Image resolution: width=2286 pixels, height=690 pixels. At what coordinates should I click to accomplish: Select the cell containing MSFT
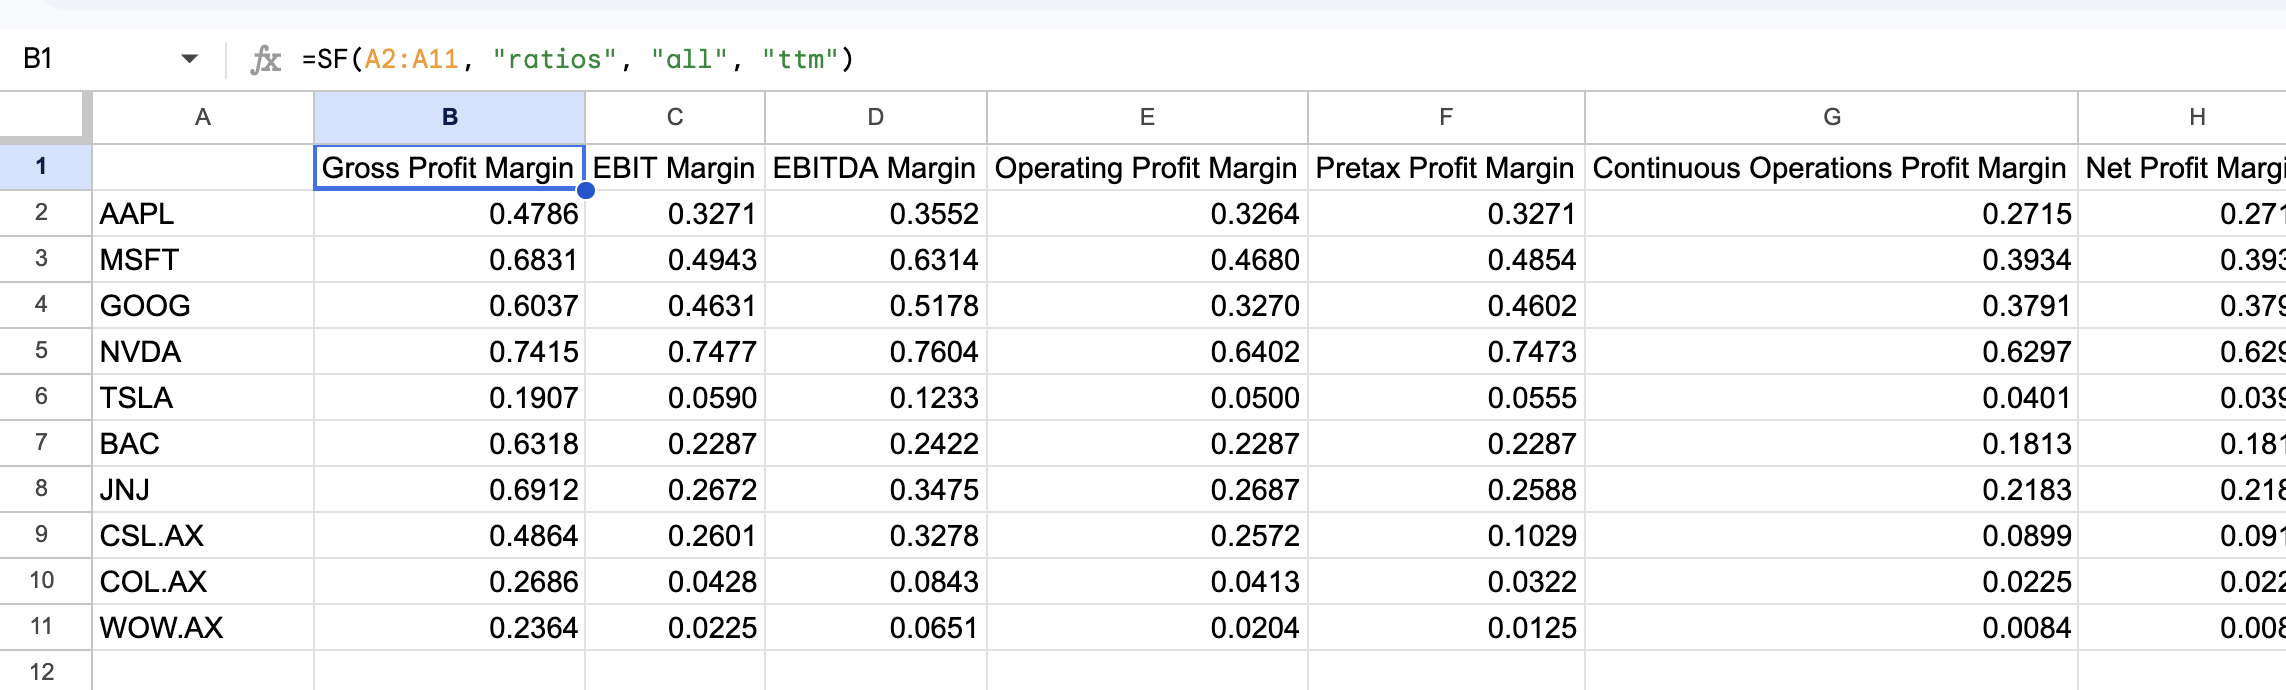[203, 259]
